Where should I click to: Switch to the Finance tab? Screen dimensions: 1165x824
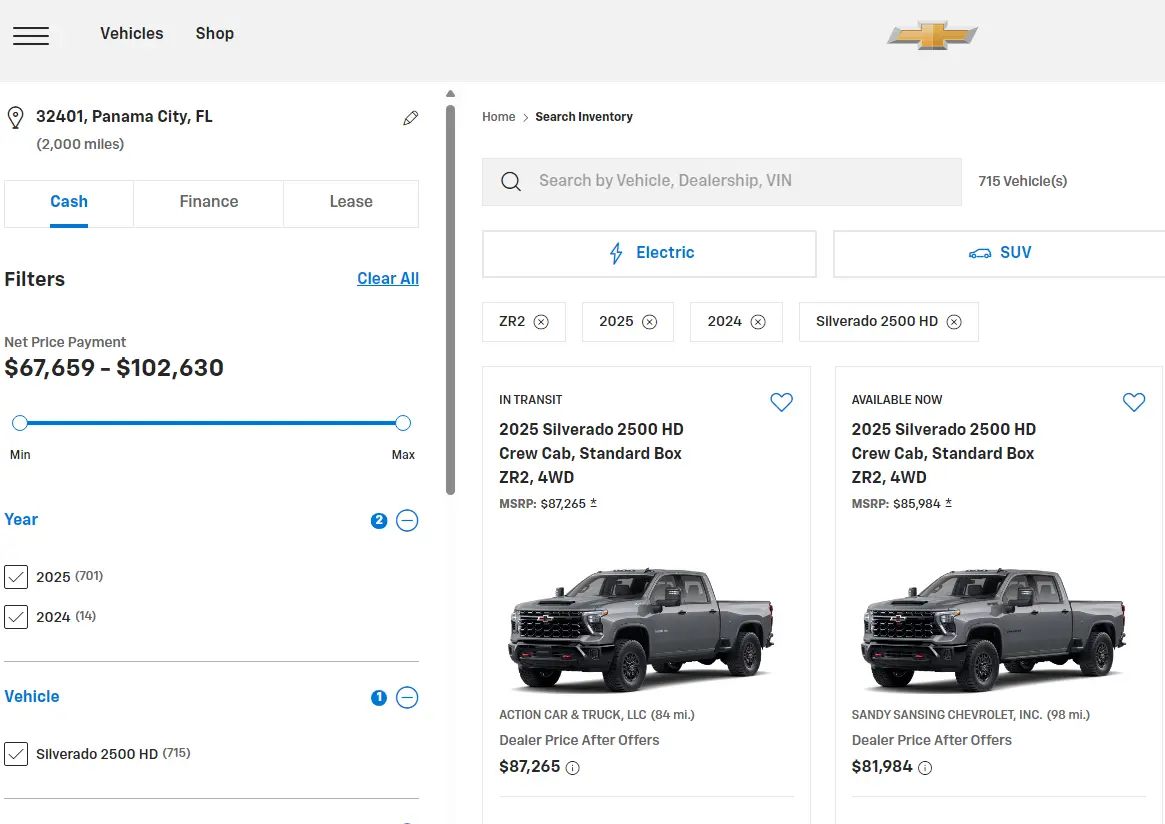[x=208, y=202]
